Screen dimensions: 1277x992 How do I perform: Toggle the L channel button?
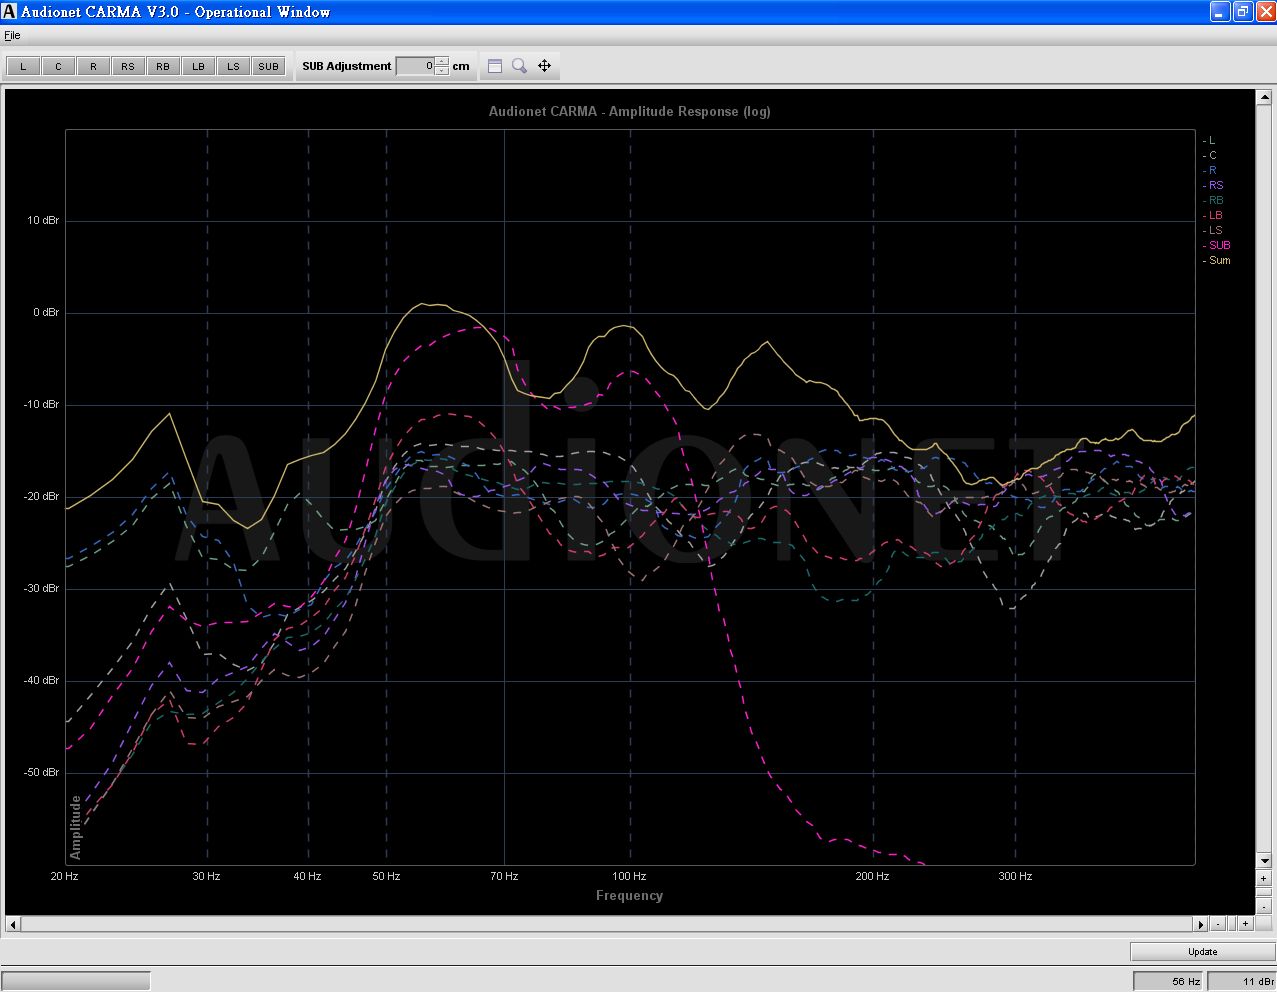coord(23,67)
